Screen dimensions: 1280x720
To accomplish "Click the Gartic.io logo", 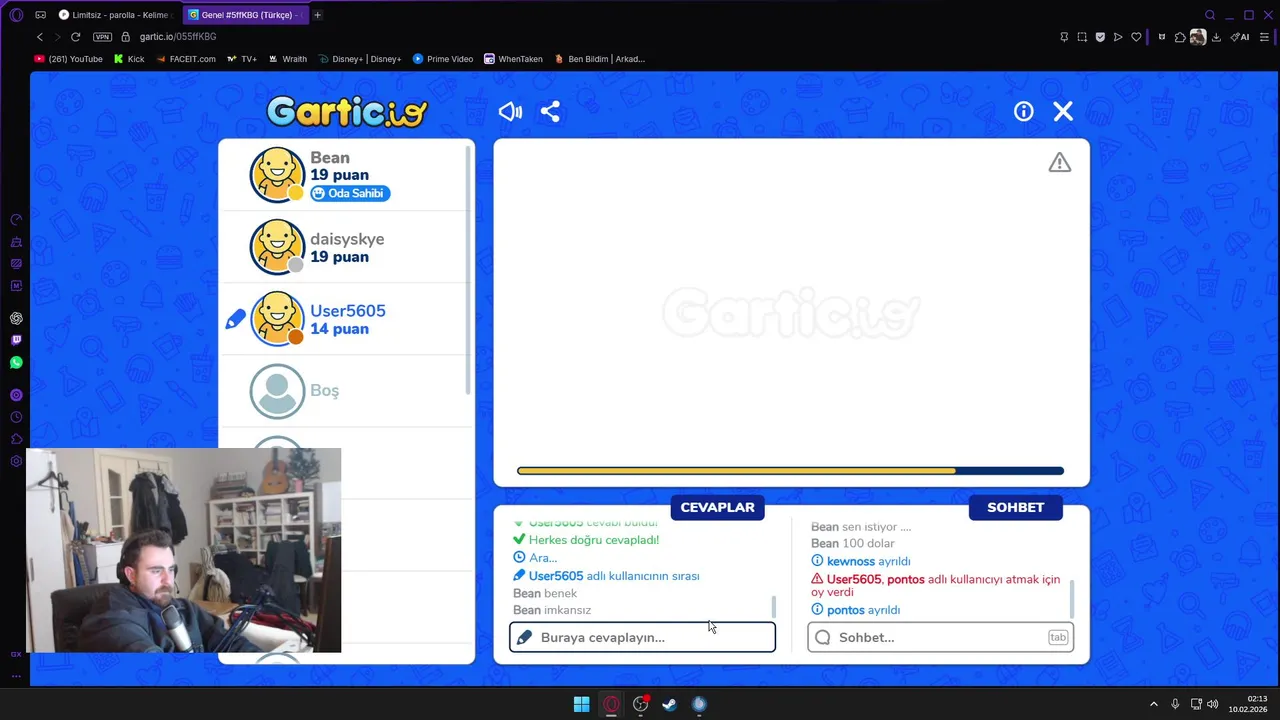I will click(x=347, y=110).
